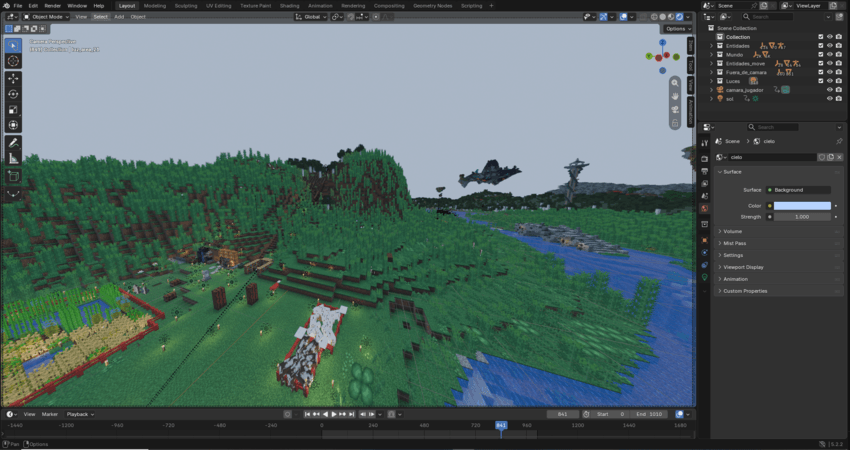This screenshot has height=450, width=850.
Task: Activate the Transform tool
Action: (x=13, y=125)
